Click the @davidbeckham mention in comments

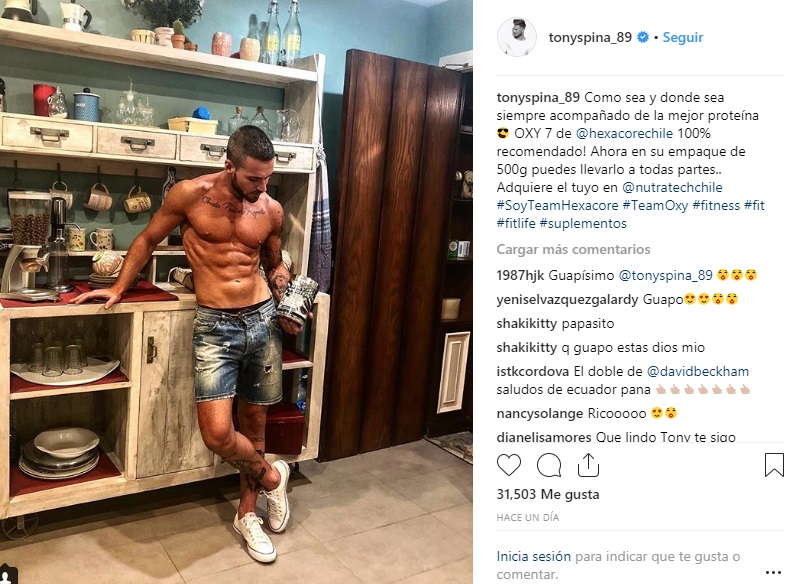[x=697, y=371]
